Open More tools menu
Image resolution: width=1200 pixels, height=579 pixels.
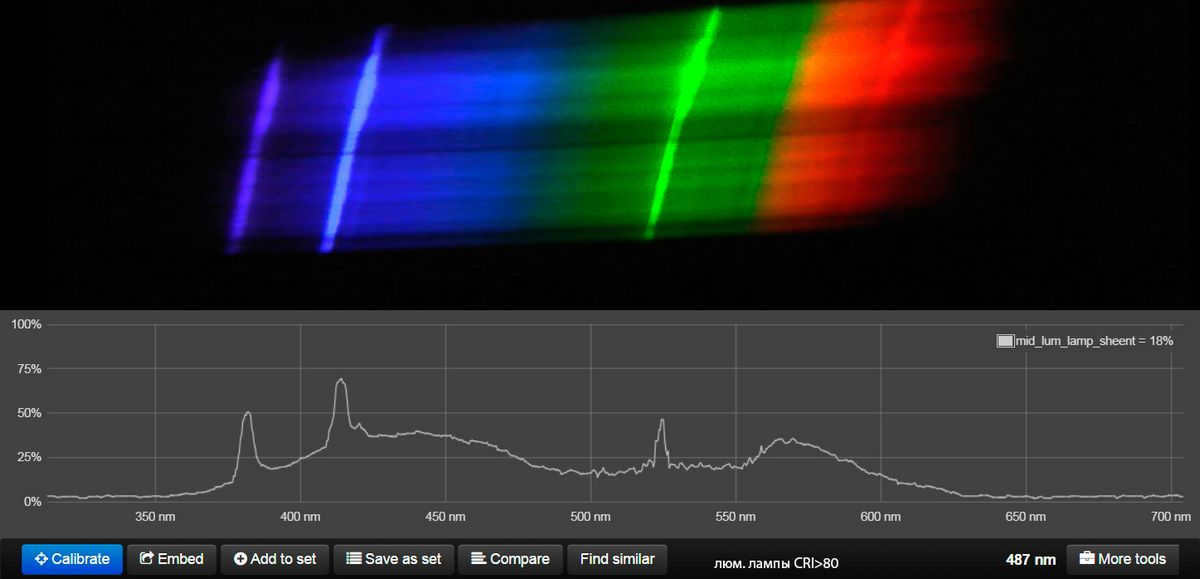coord(1123,559)
